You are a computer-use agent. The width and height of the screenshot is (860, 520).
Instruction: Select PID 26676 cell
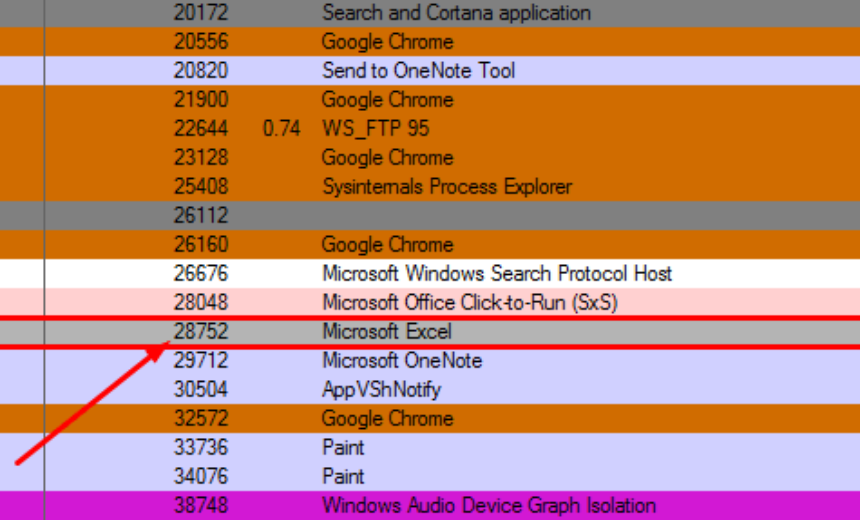(201, 274)
